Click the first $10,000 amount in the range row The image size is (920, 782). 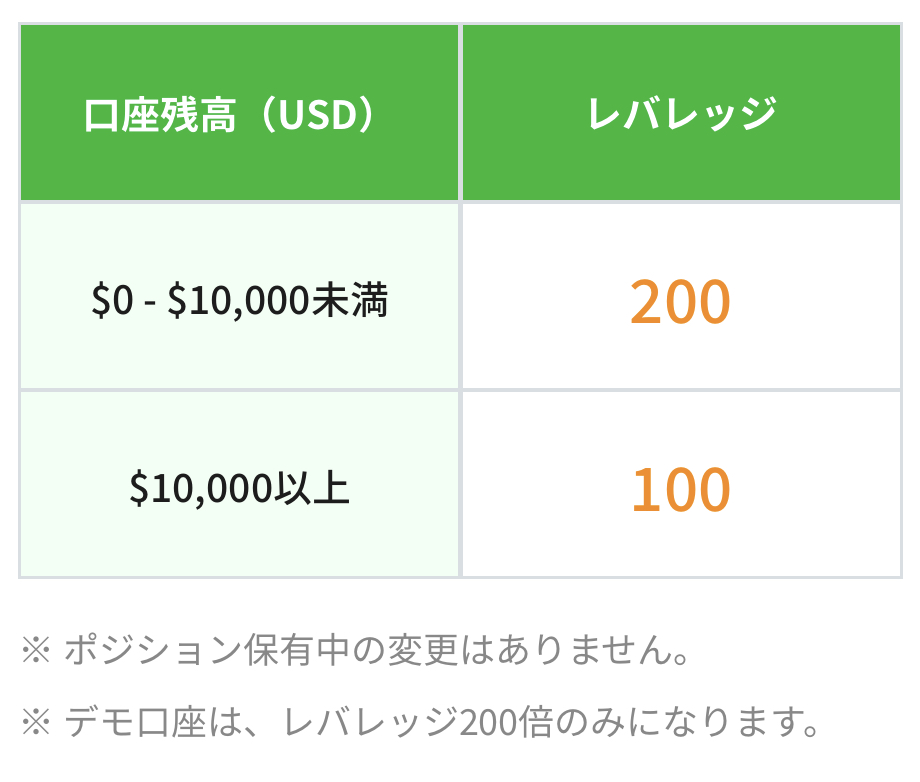click(x=239, y=301)
